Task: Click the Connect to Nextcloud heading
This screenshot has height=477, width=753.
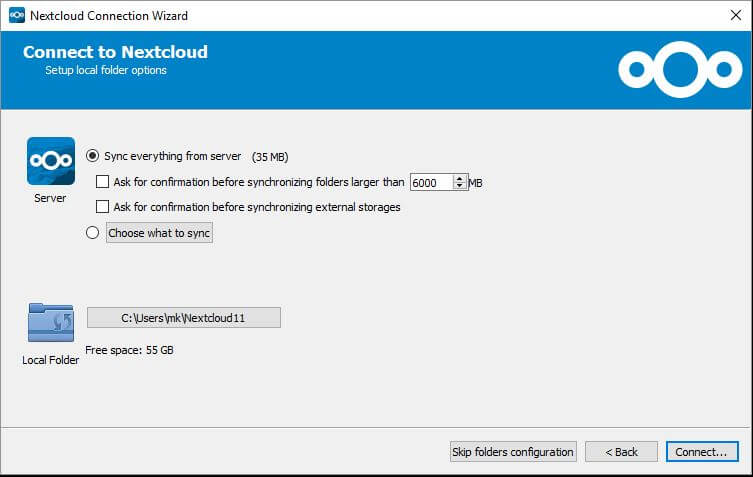Action: tap(115, 52)
